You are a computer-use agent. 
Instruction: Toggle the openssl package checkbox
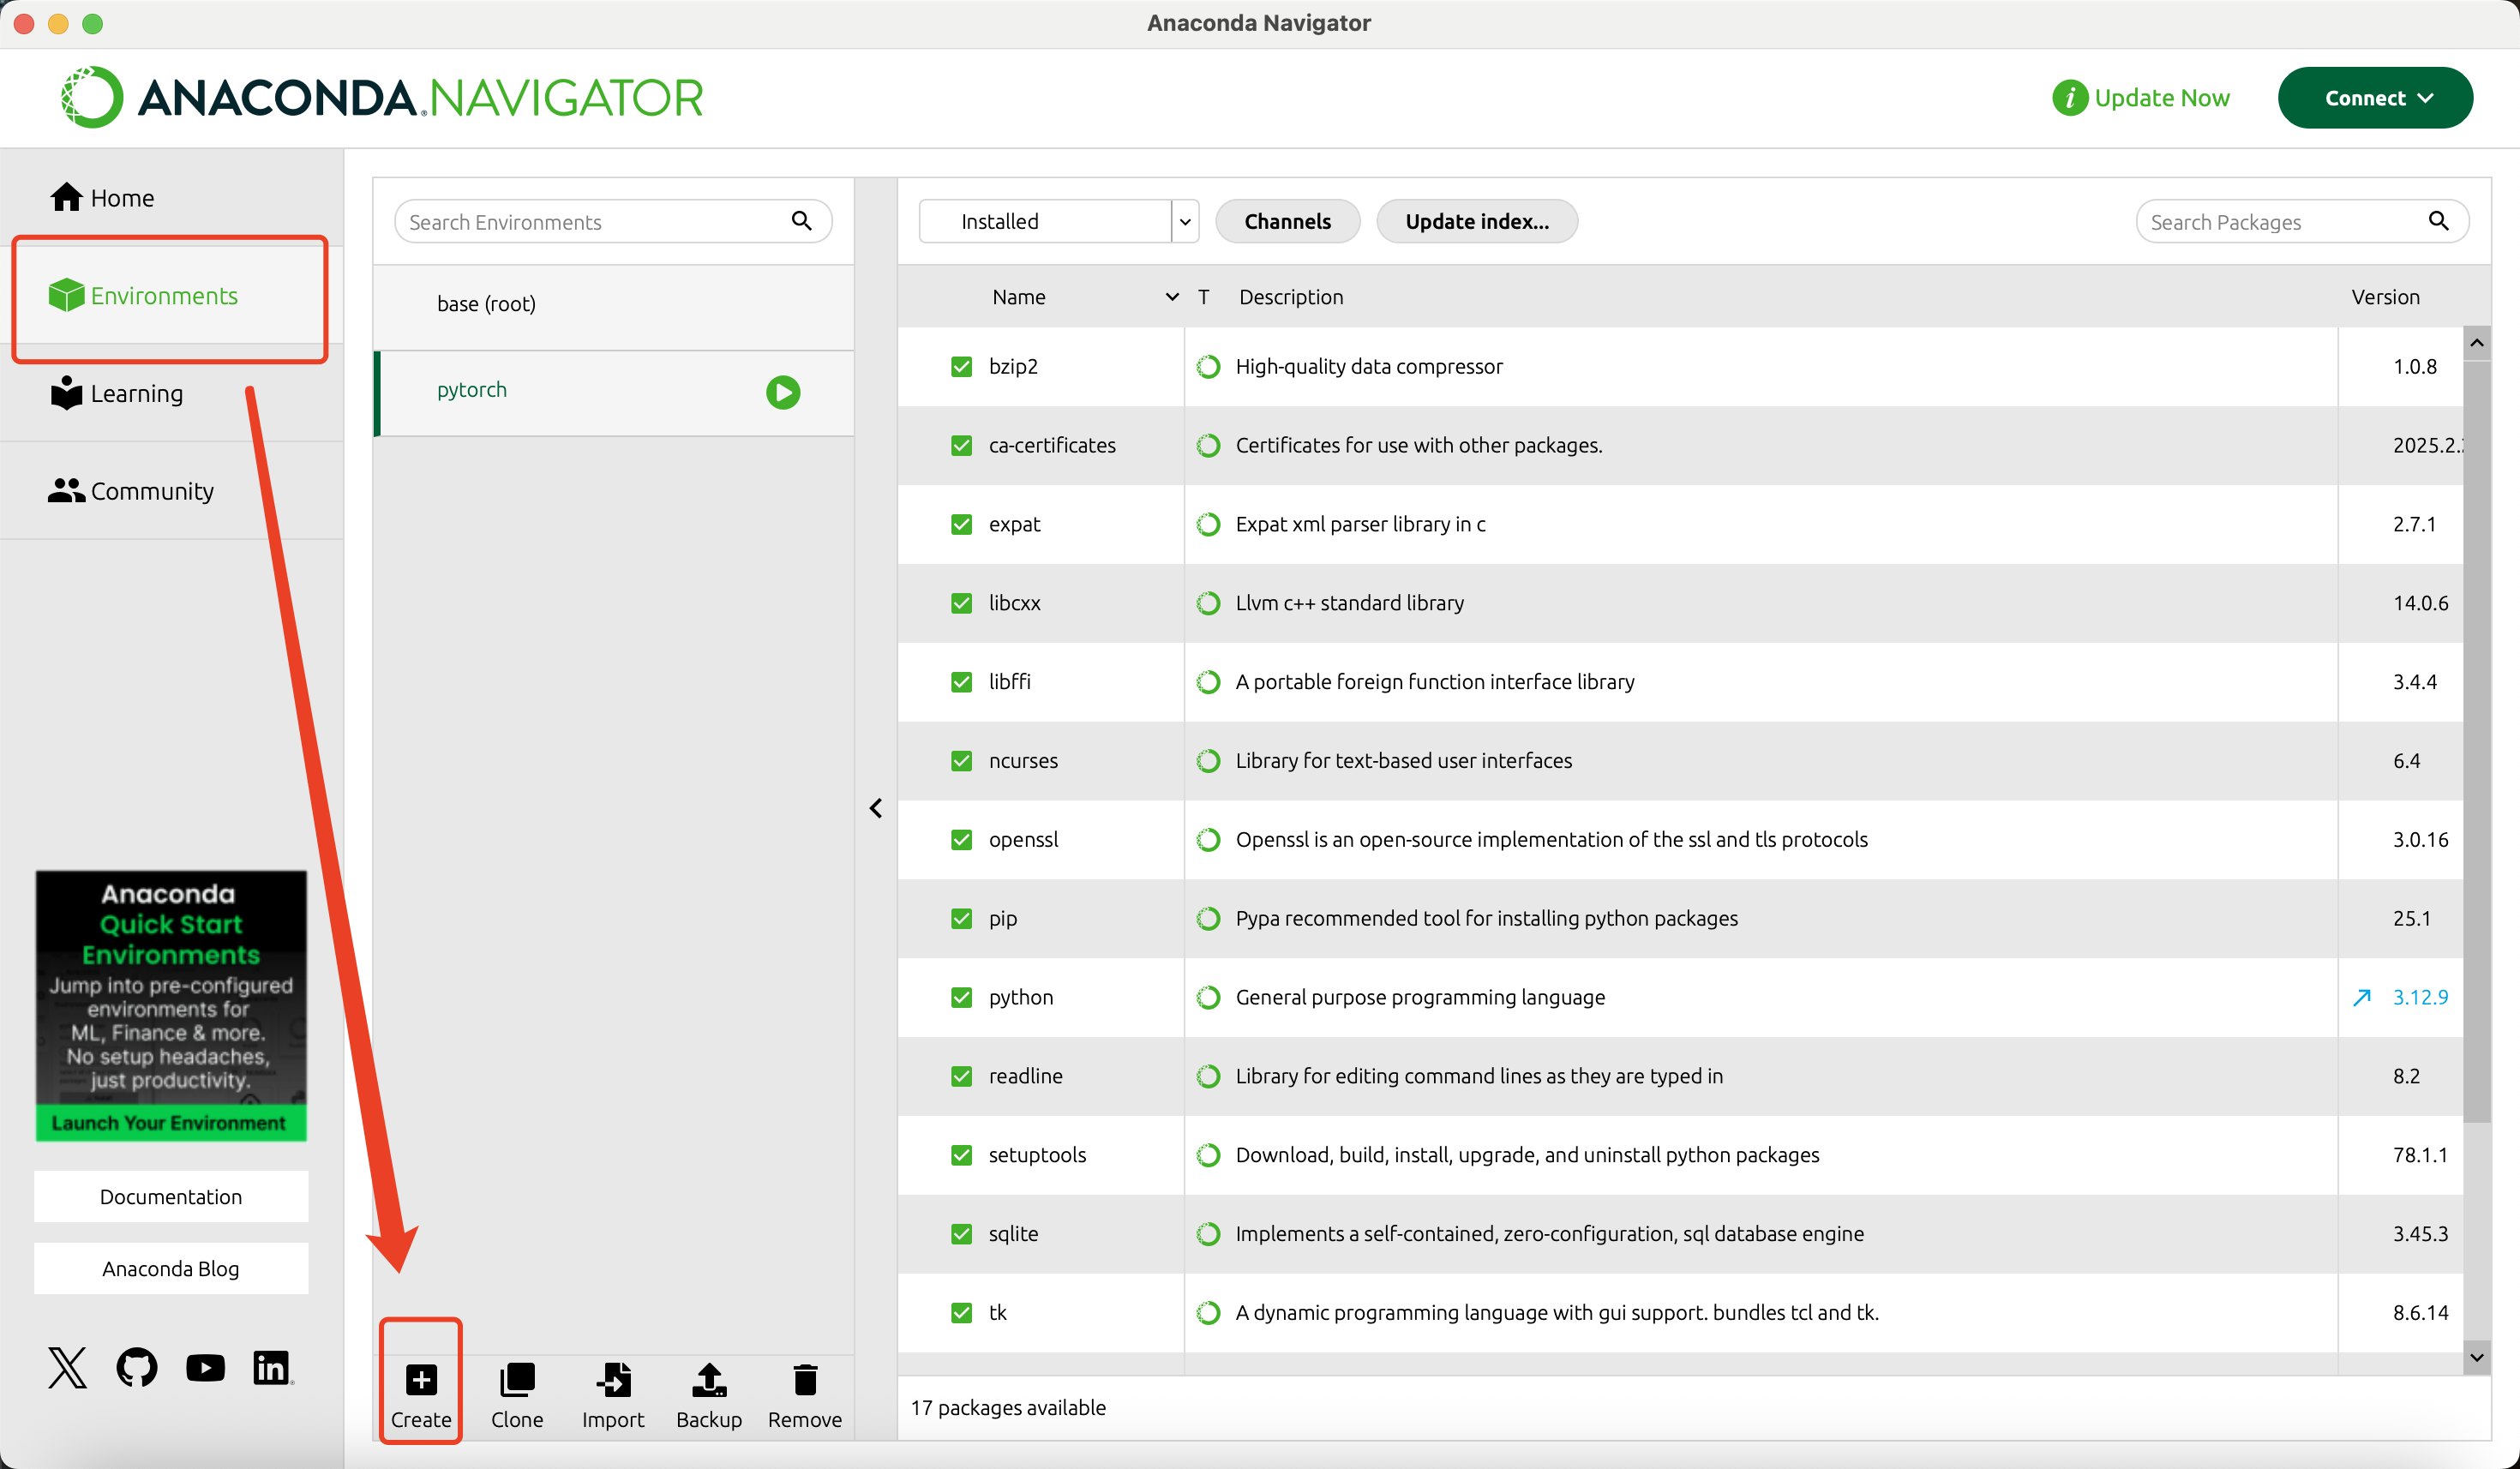tap(961, 840)
